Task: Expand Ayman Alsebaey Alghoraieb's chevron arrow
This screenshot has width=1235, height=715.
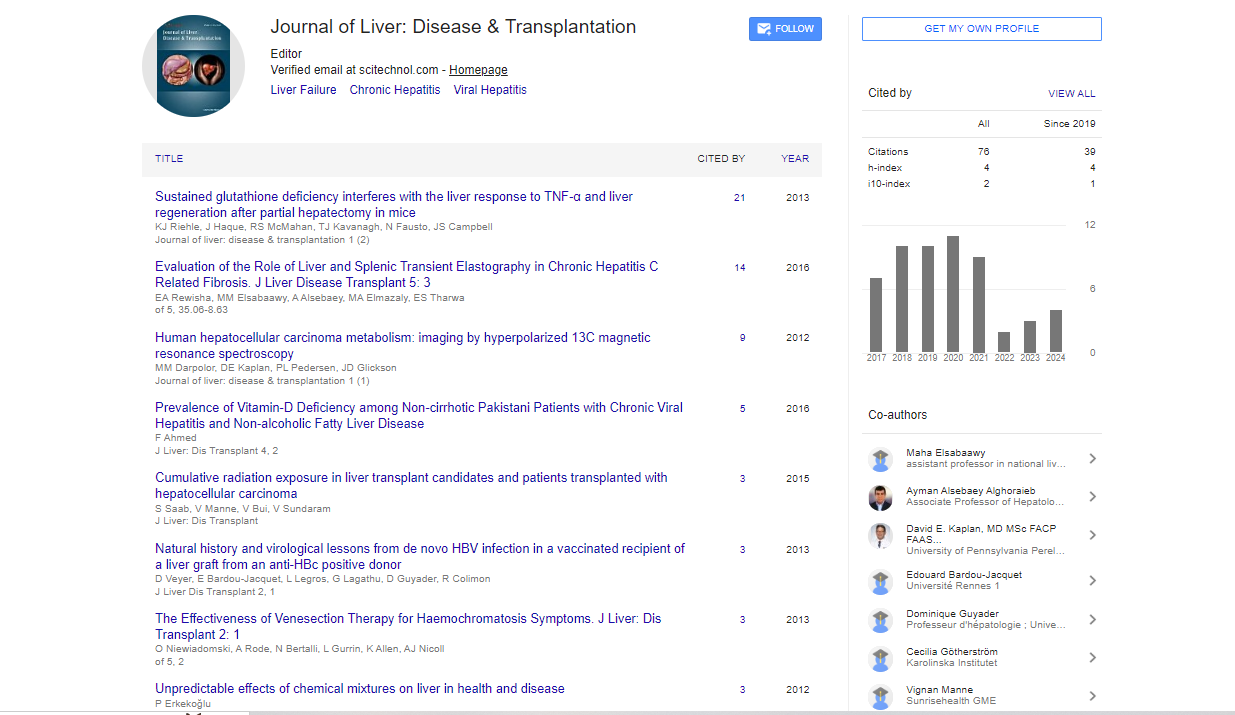Action: tap(1092, 497)
